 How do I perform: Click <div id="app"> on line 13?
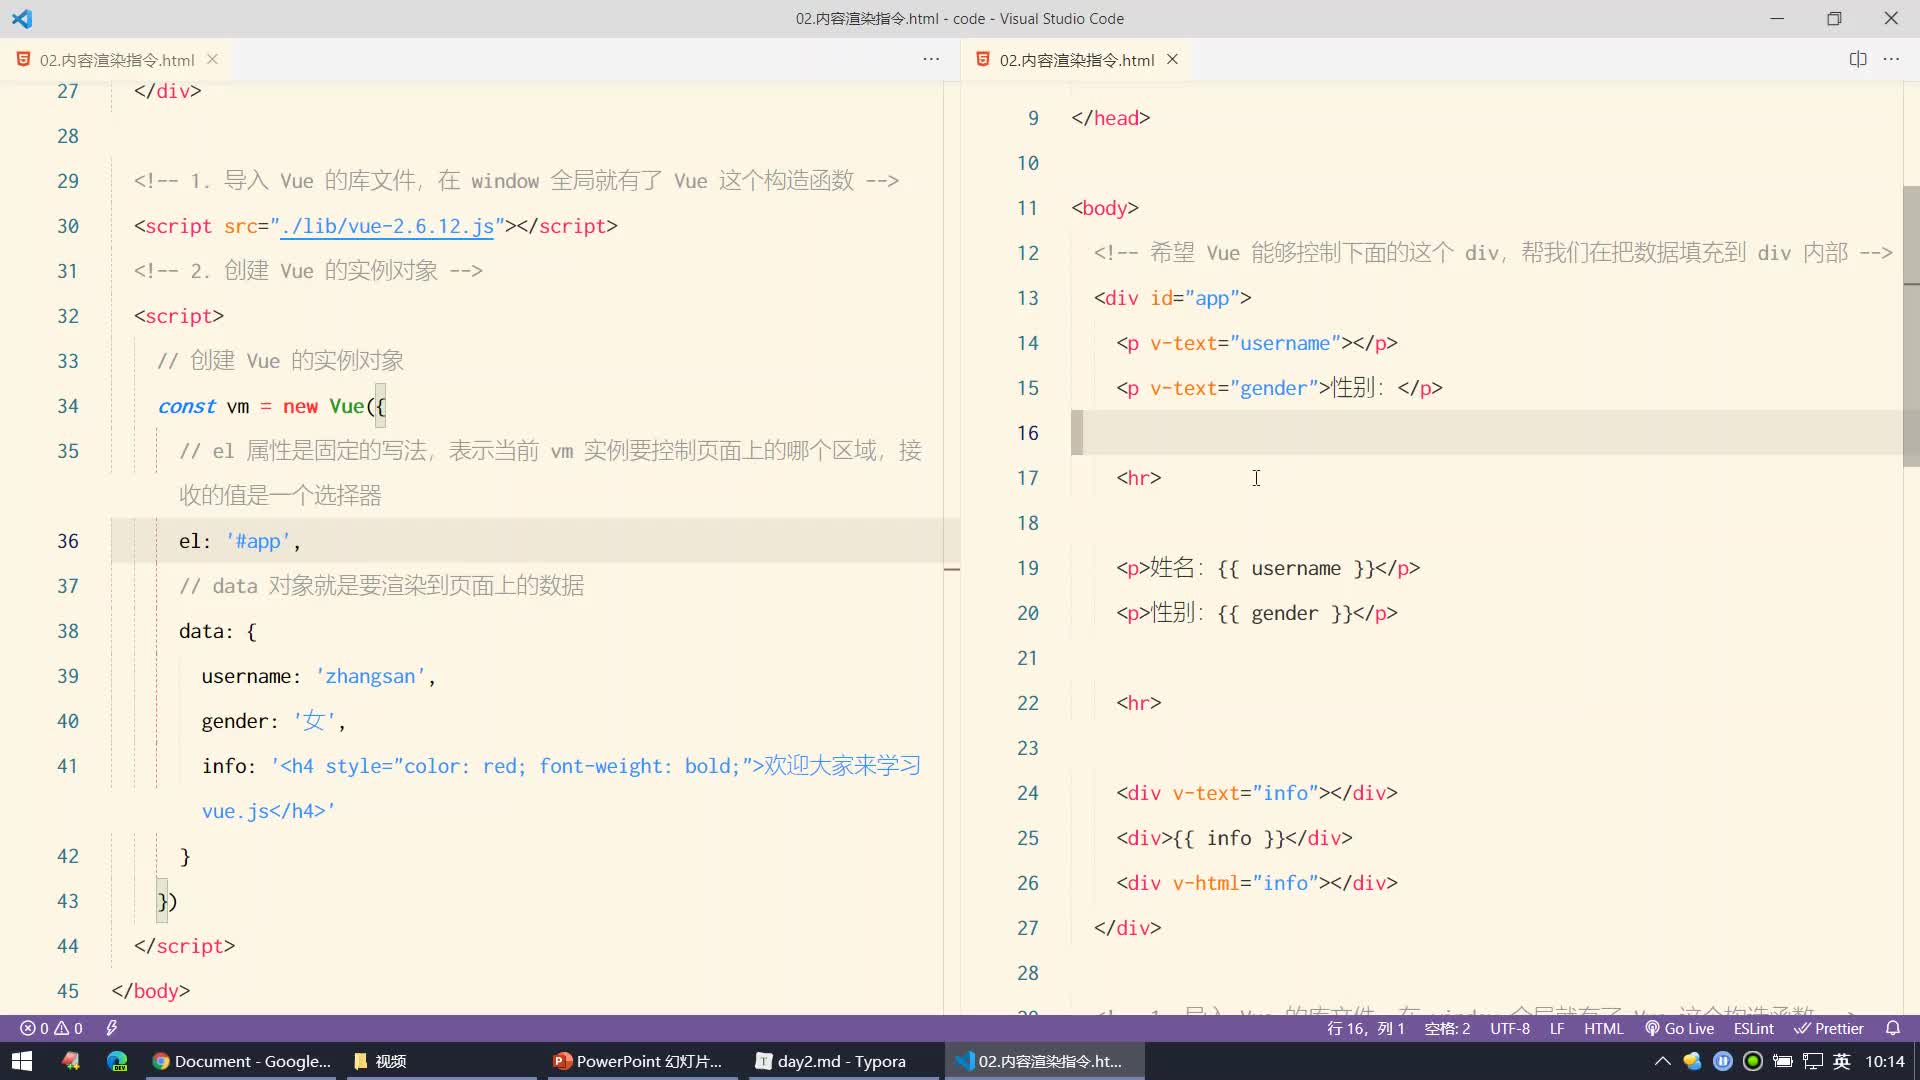(1172, 298)
